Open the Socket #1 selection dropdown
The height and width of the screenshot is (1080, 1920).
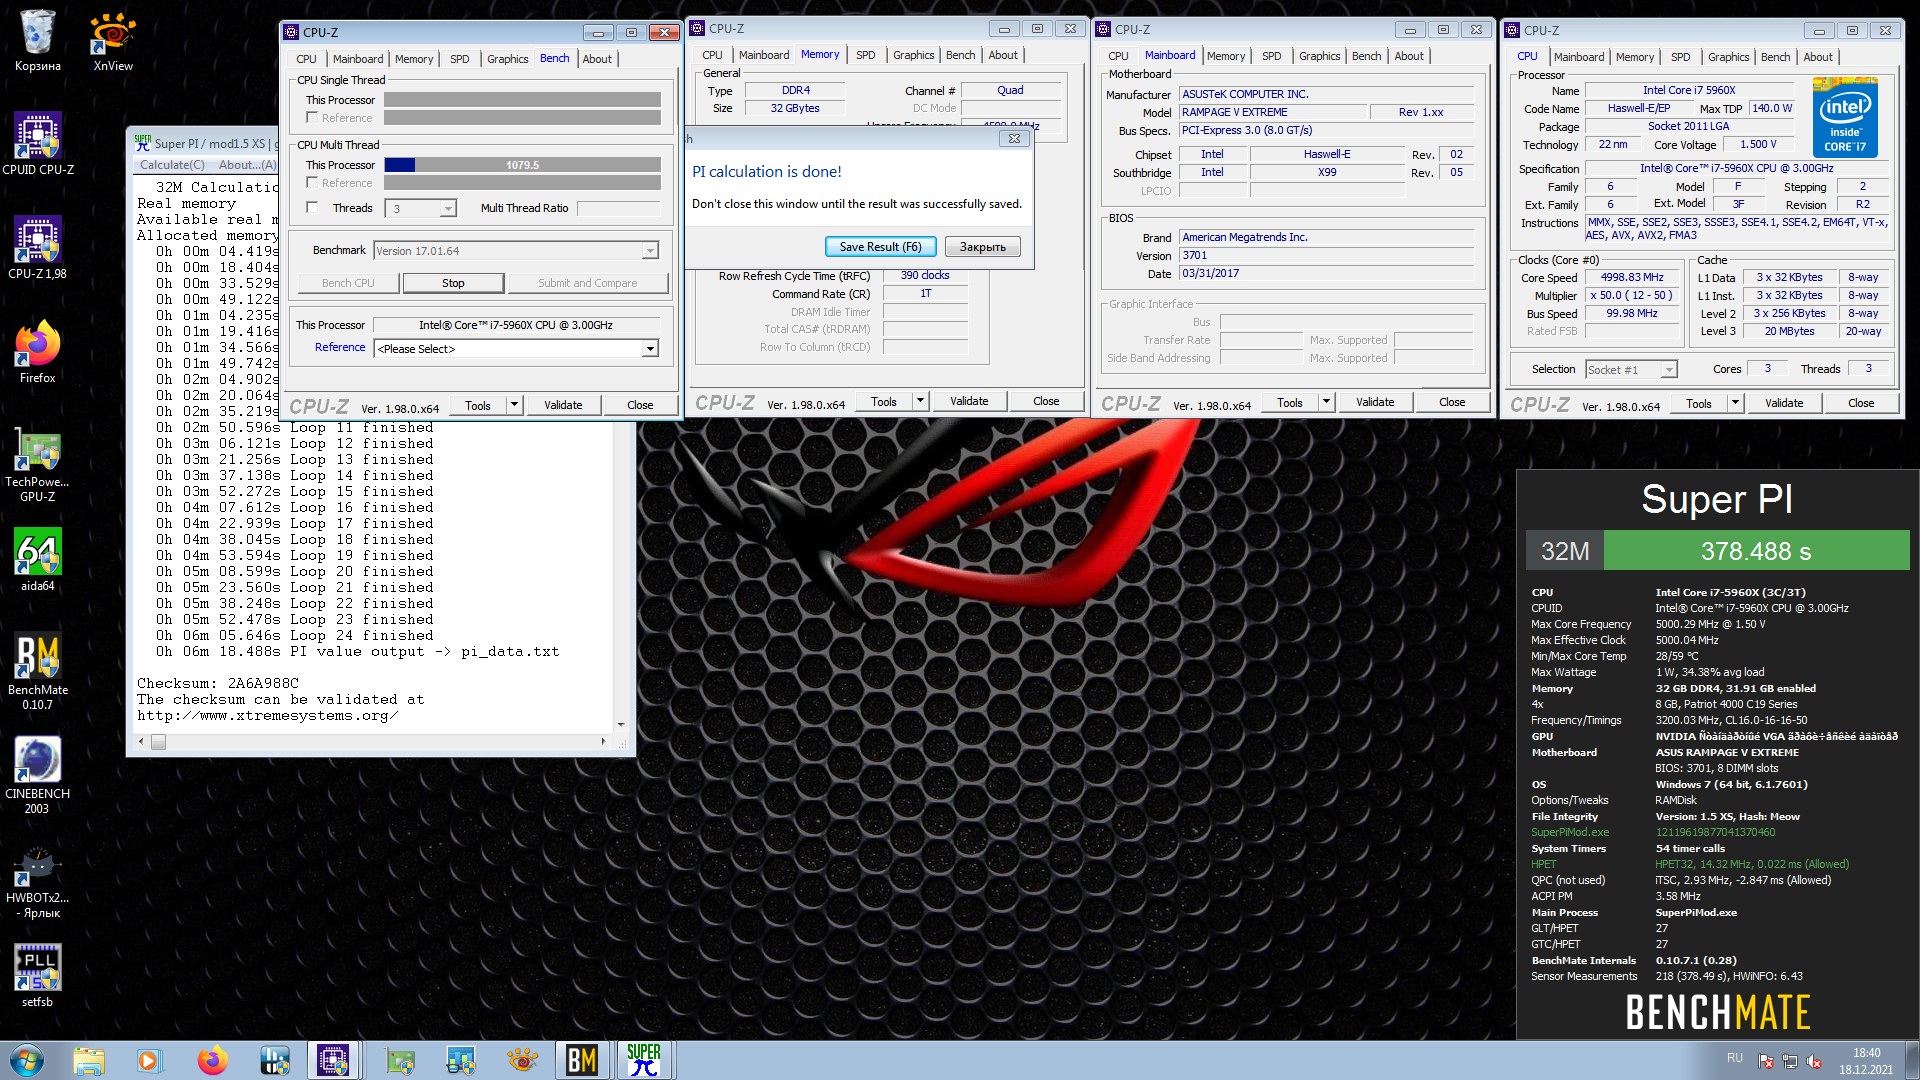pos(1669,370)
